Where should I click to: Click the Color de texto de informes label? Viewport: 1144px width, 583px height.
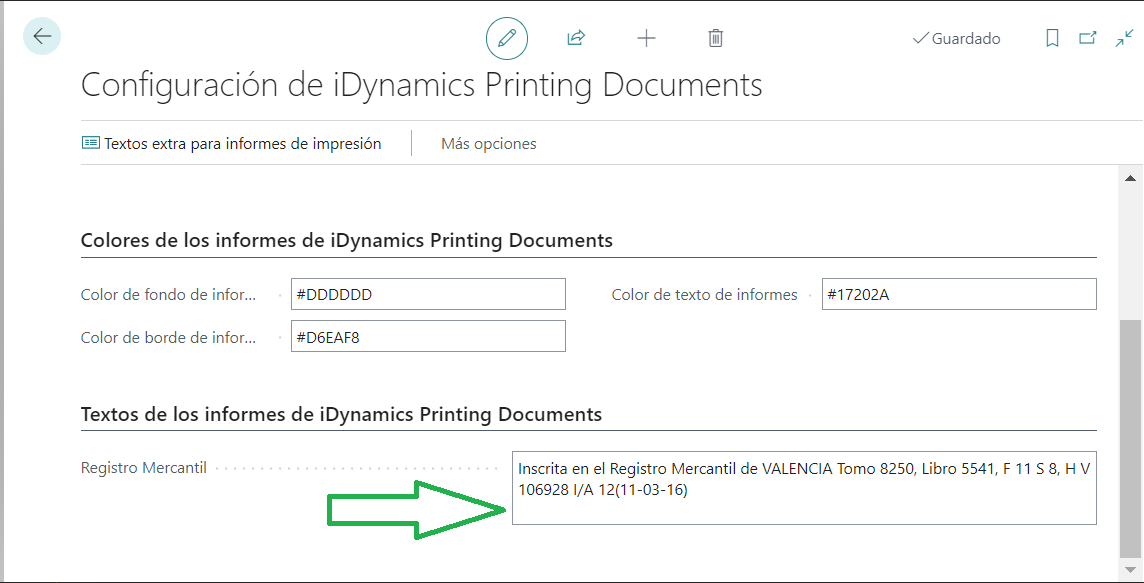(705, 295)
